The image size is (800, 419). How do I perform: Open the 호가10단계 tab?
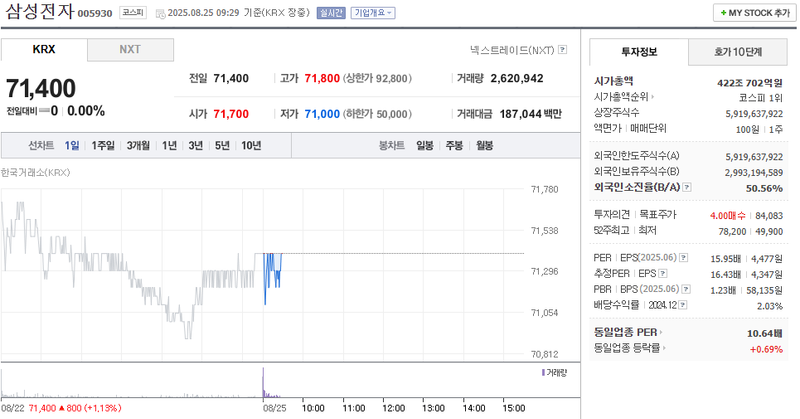click(x=738, y=52)
